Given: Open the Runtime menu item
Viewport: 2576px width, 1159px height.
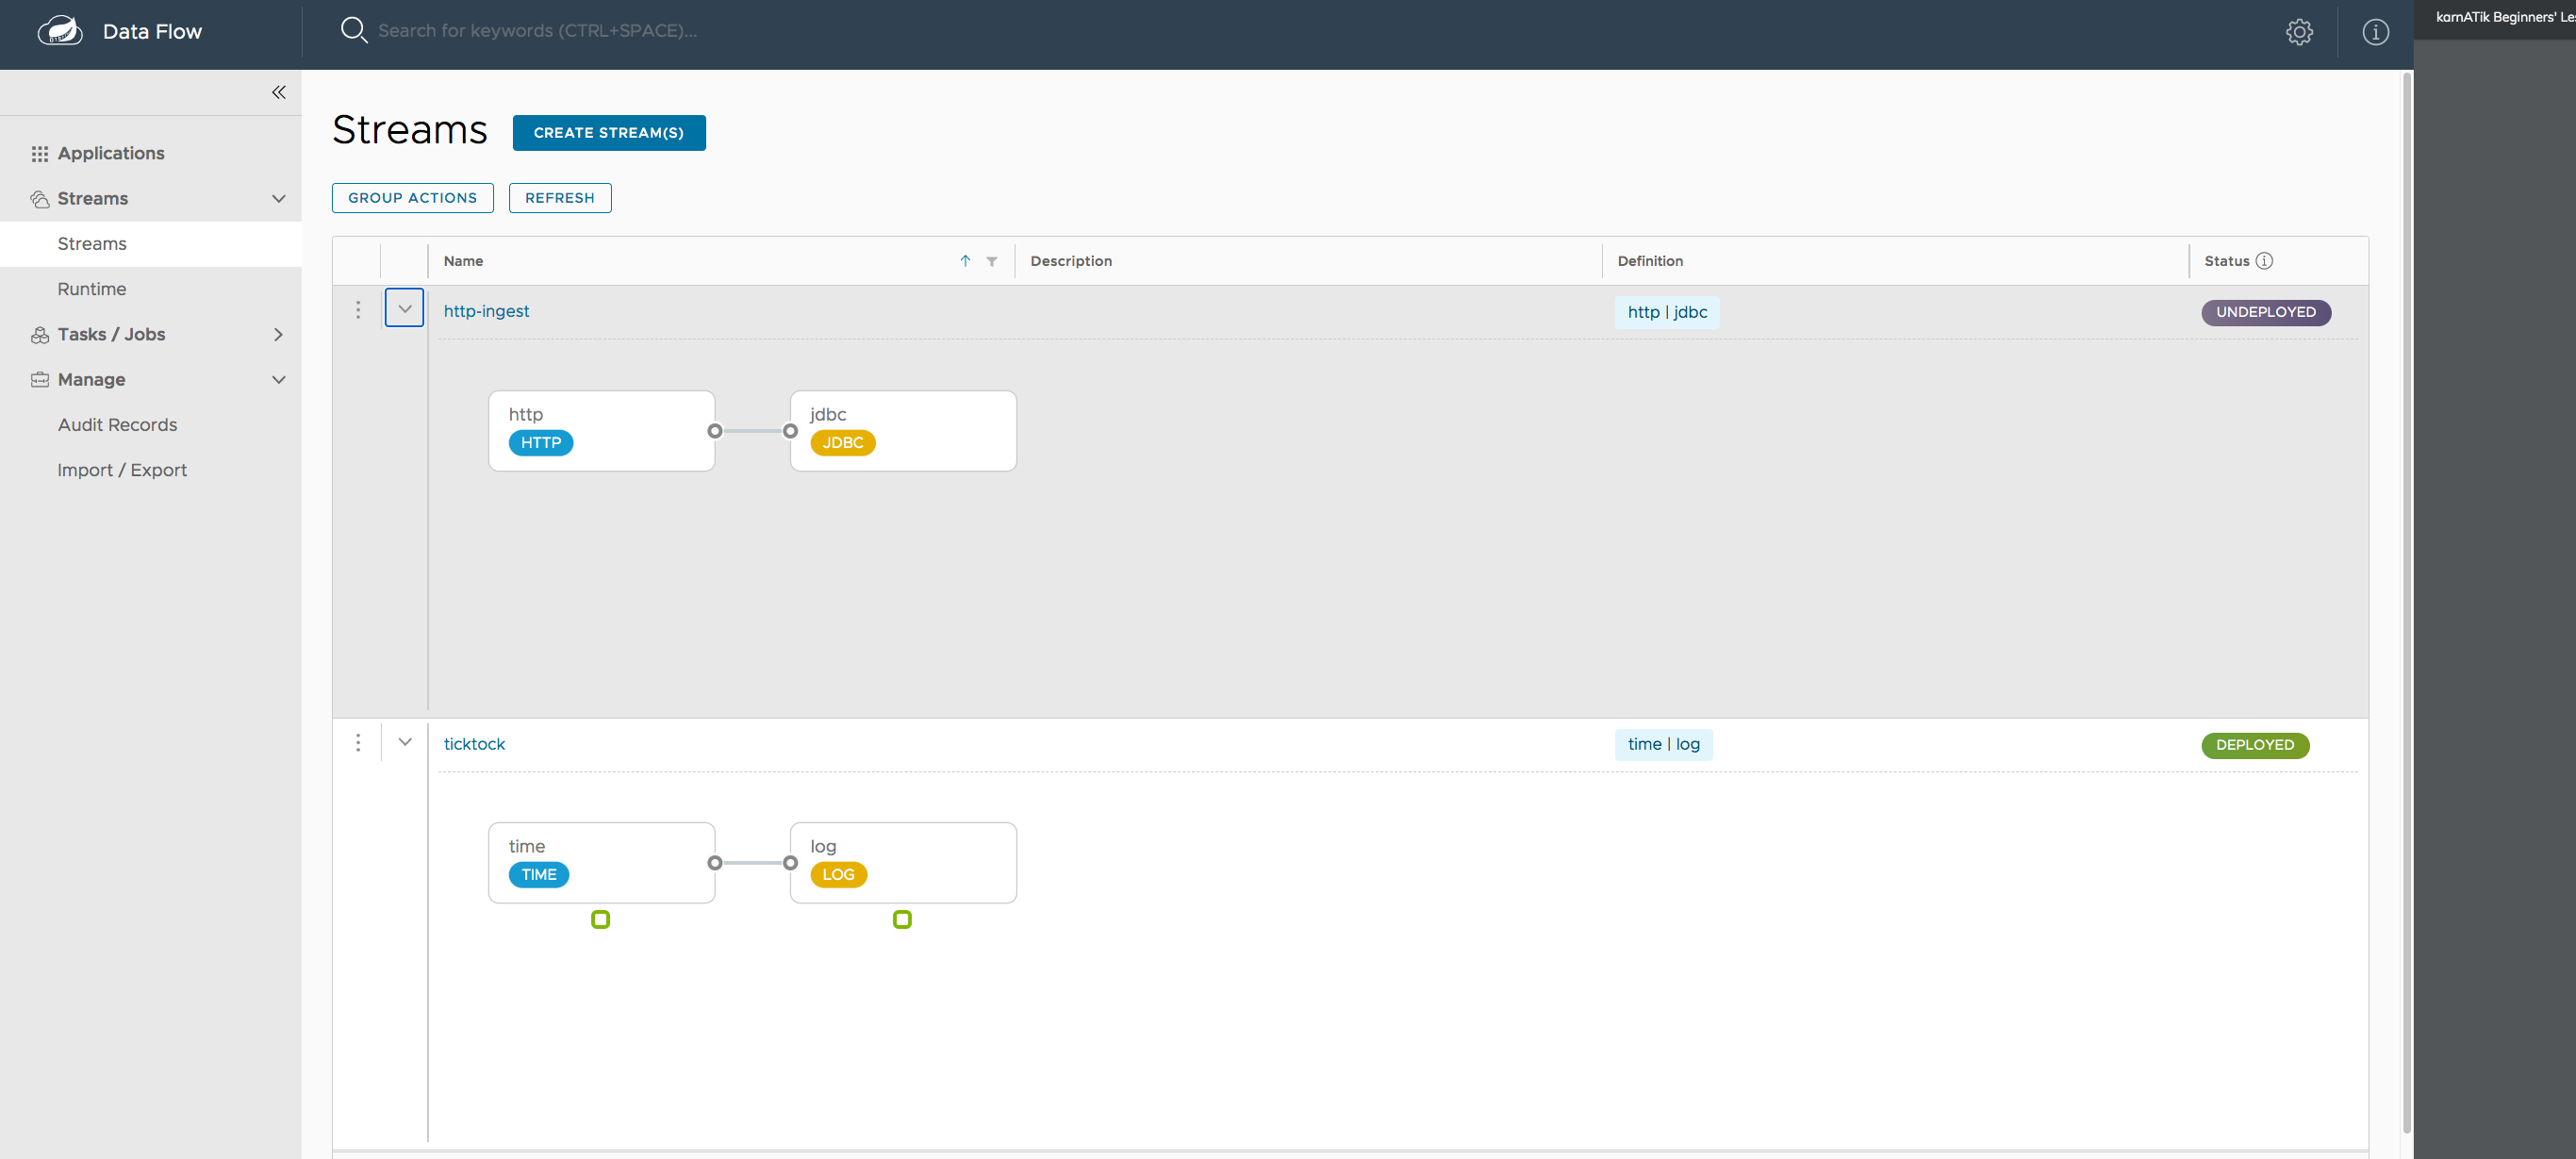Looking at the screenshot, I should [x=92, y=289].
